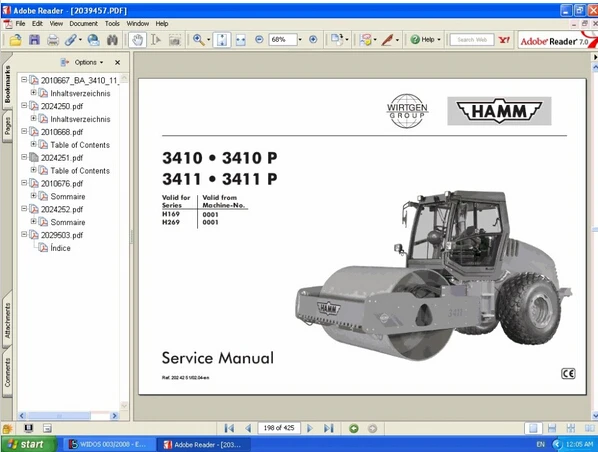Open the Edit menu

pos(37,24)
